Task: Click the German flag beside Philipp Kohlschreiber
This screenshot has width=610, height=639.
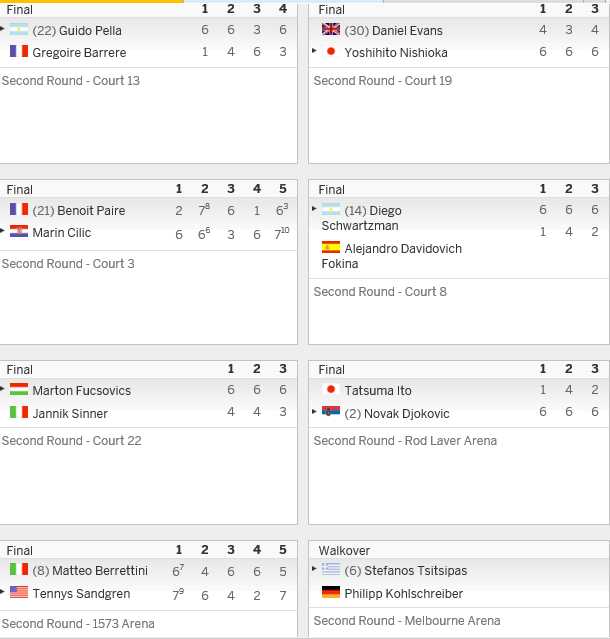Action: (331, 592)
